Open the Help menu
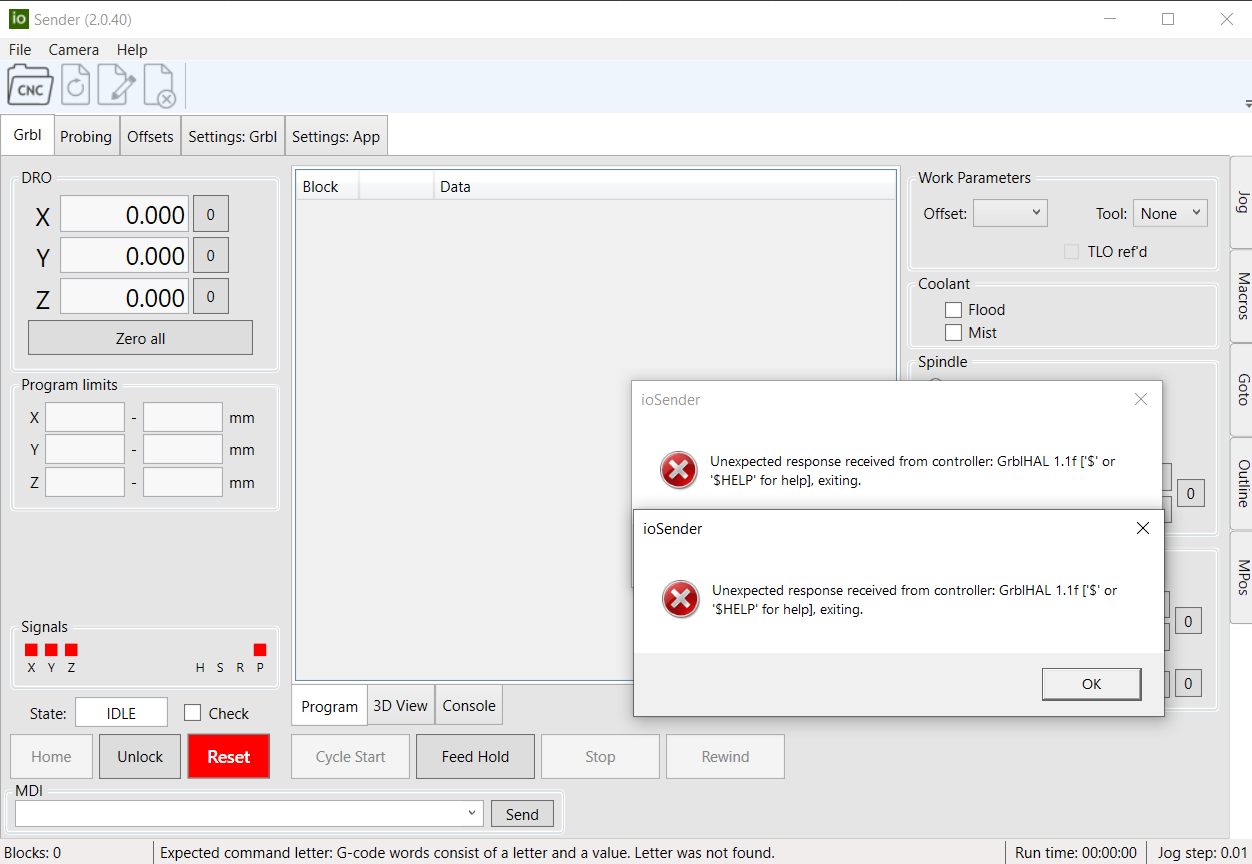 (132, 49)
